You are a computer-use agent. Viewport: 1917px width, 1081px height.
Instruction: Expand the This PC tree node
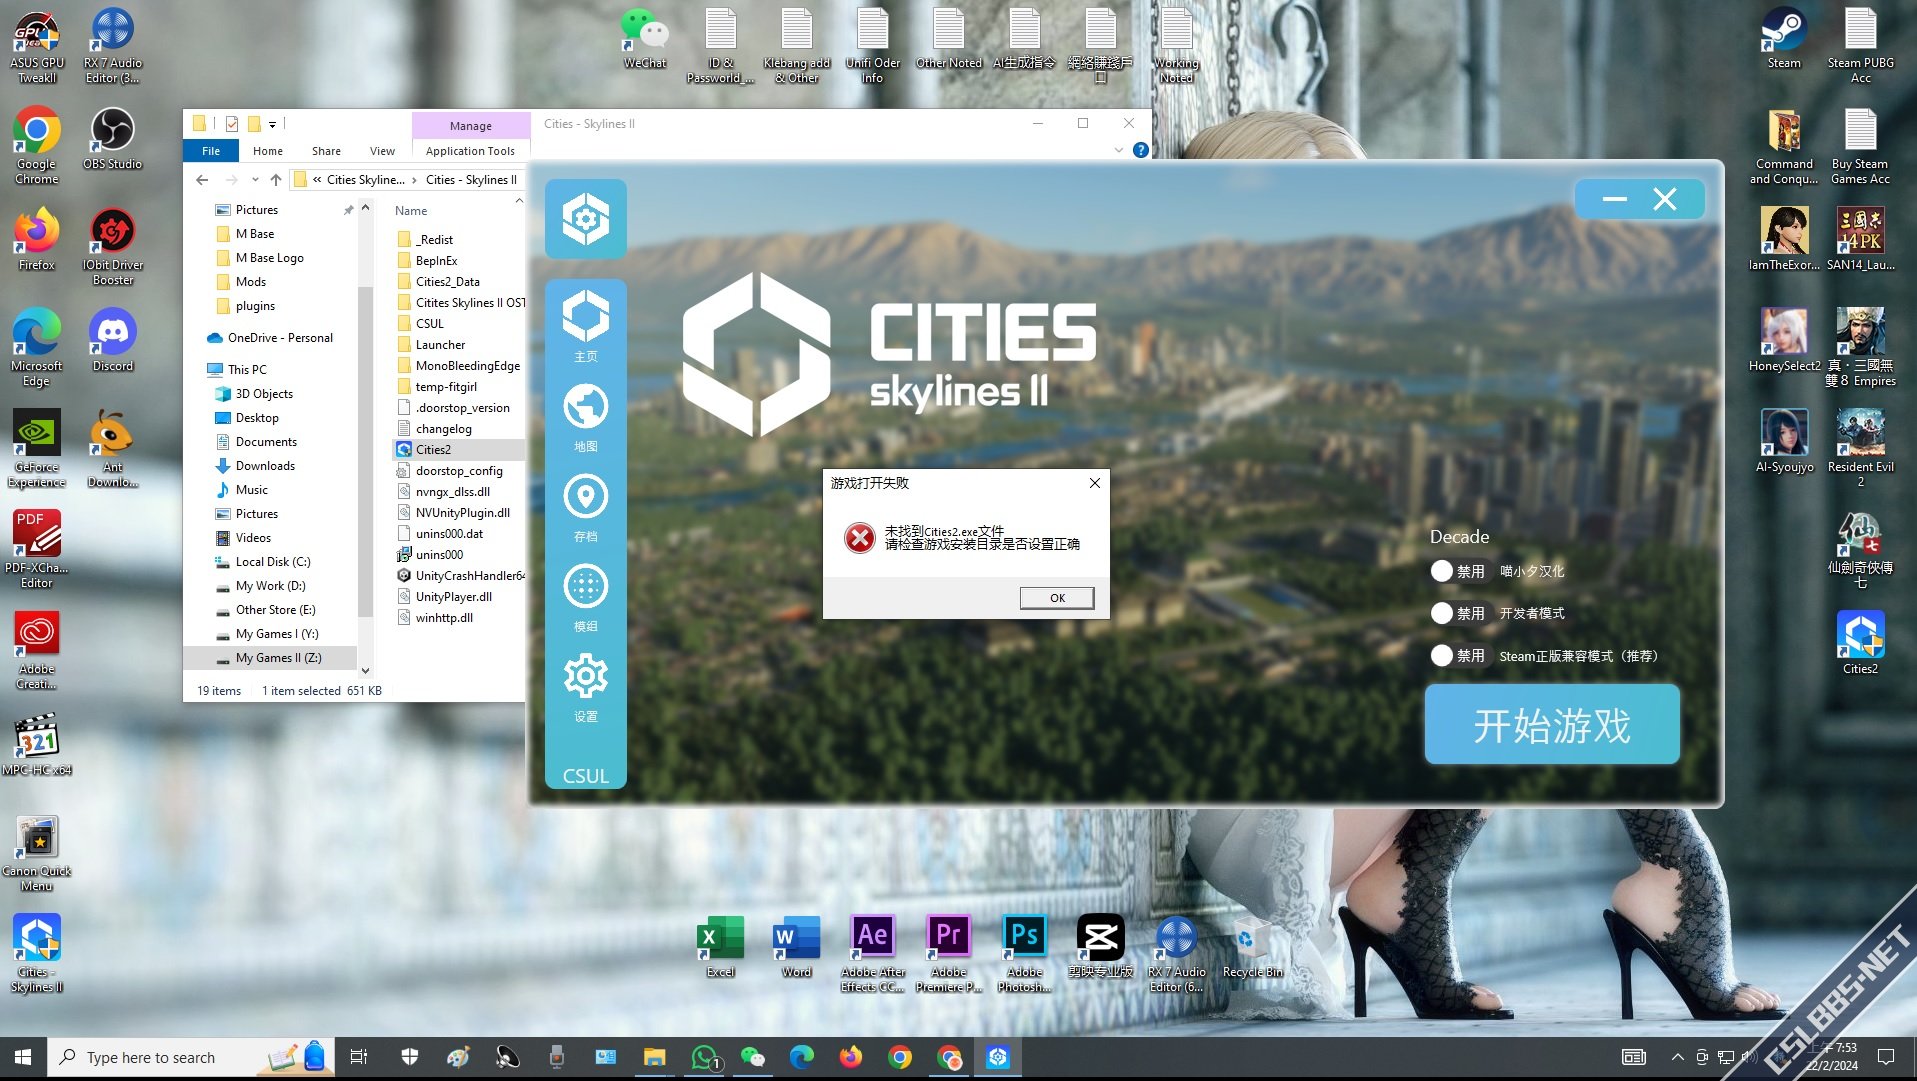(199, 370)
